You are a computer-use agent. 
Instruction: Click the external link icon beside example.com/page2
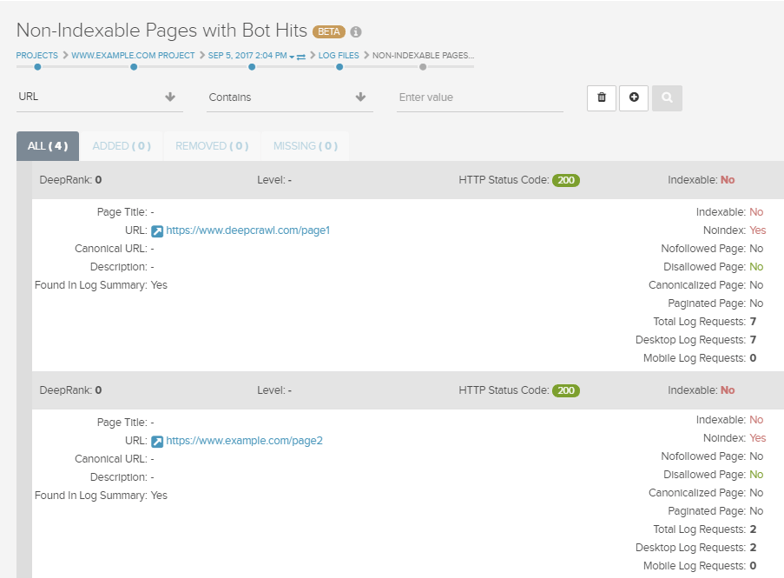pos(157,442)
